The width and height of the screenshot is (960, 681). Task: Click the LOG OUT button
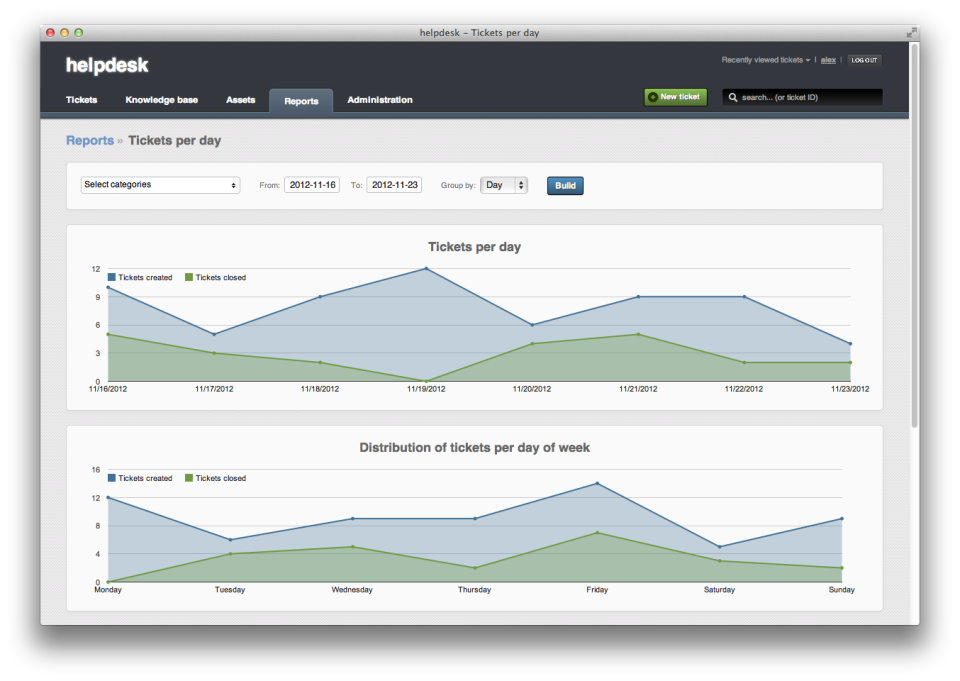[863, 60]
